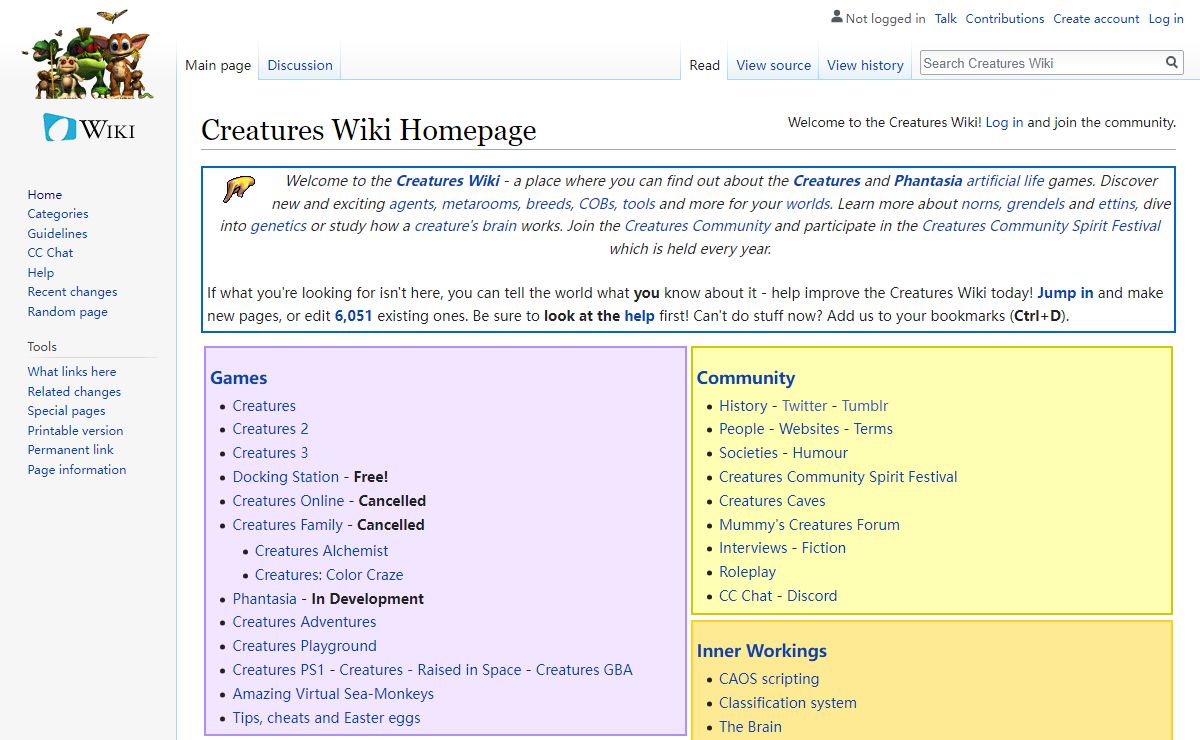
Task: Click the Creatures Wiki logo image
Action: [x=89, y=78]
